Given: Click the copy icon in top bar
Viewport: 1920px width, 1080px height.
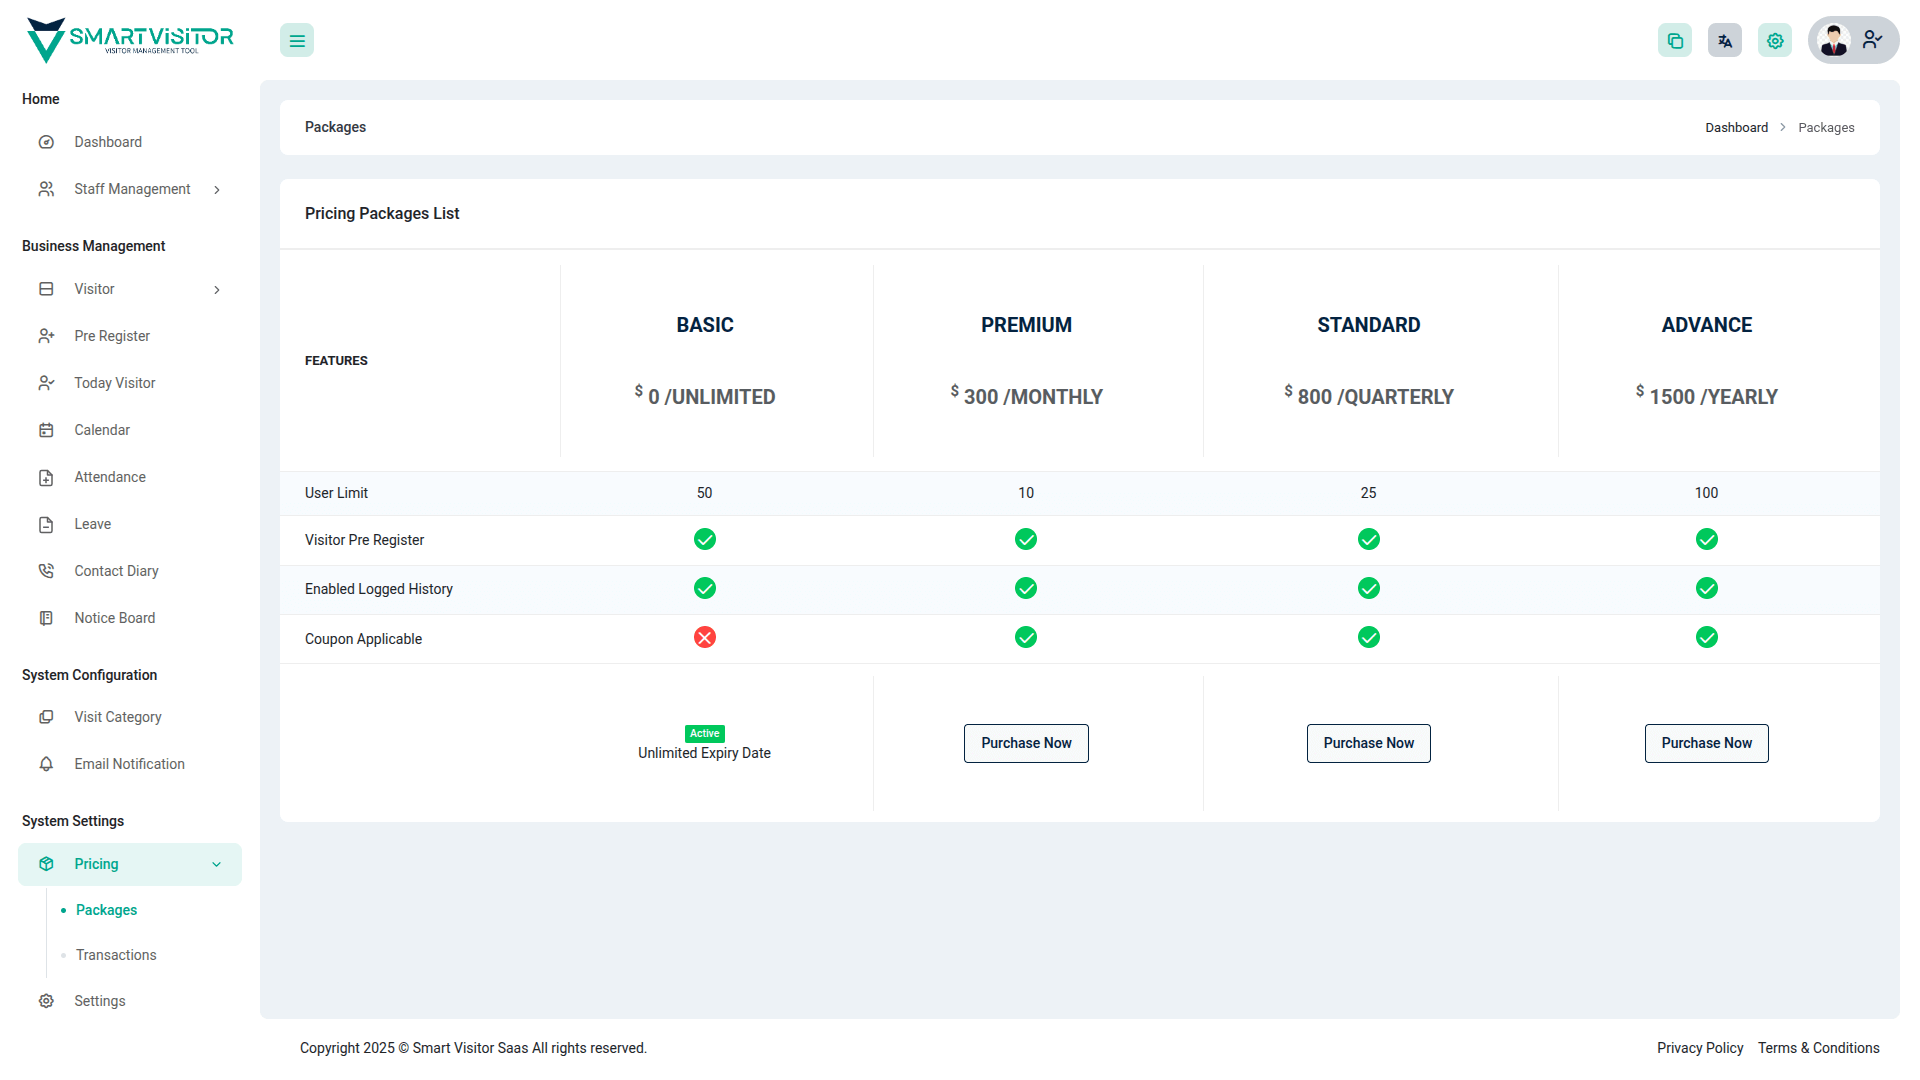Looking at the screenshot, I should pos(1675,41).
